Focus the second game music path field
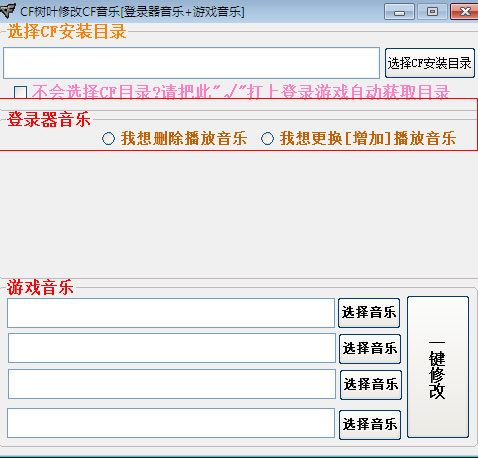 coord(172,348)
